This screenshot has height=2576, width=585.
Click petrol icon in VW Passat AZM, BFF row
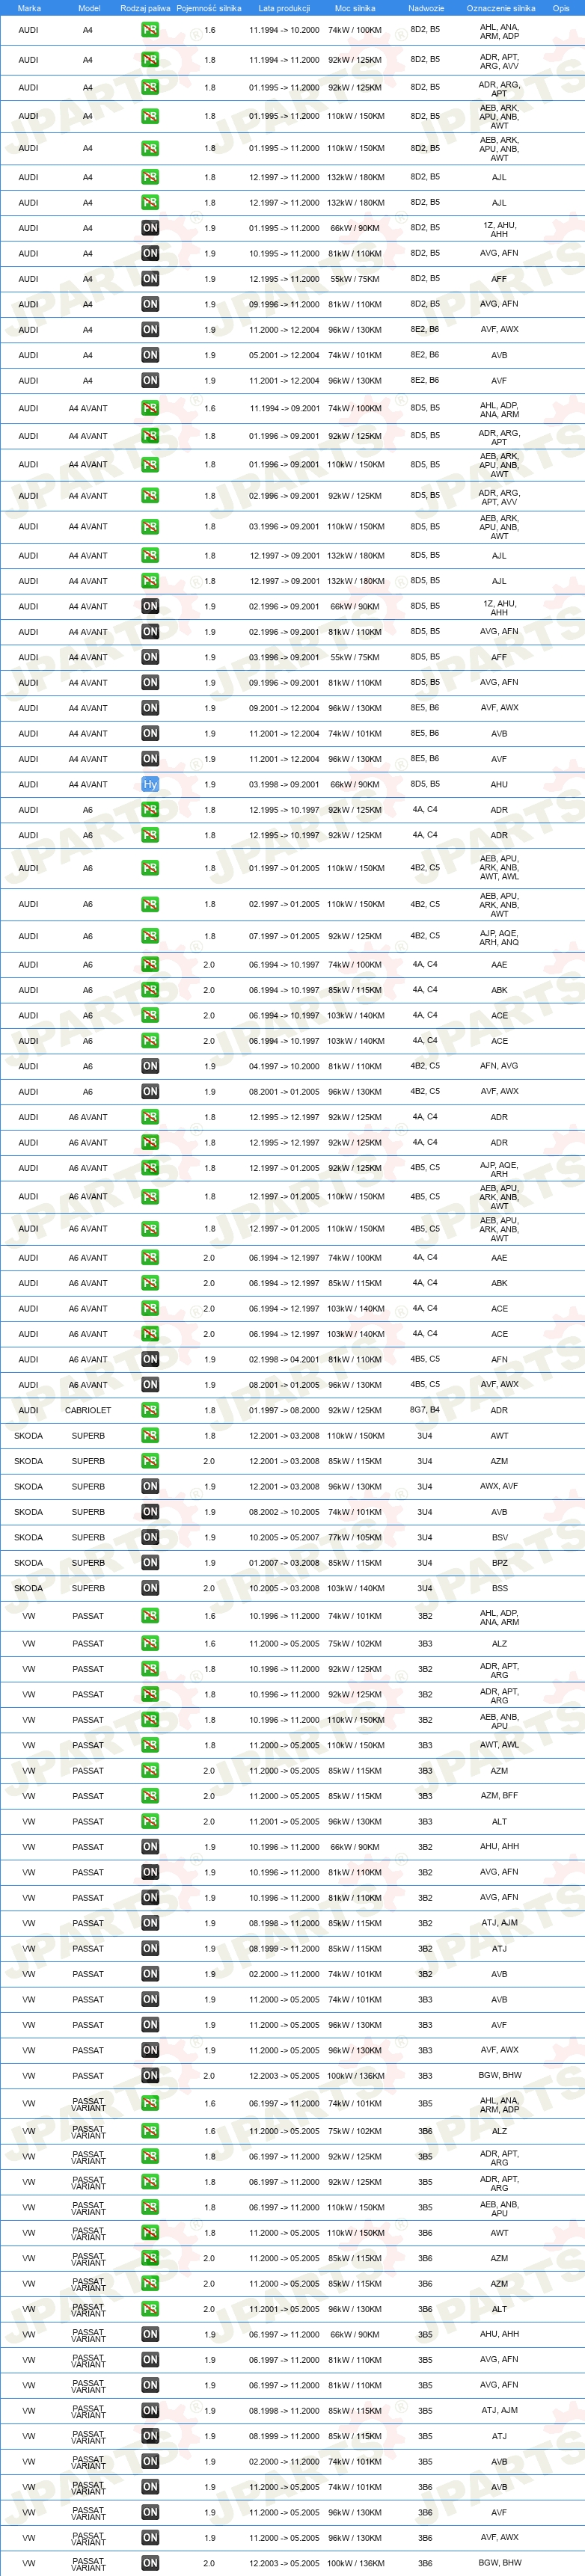pos(150,1796)
